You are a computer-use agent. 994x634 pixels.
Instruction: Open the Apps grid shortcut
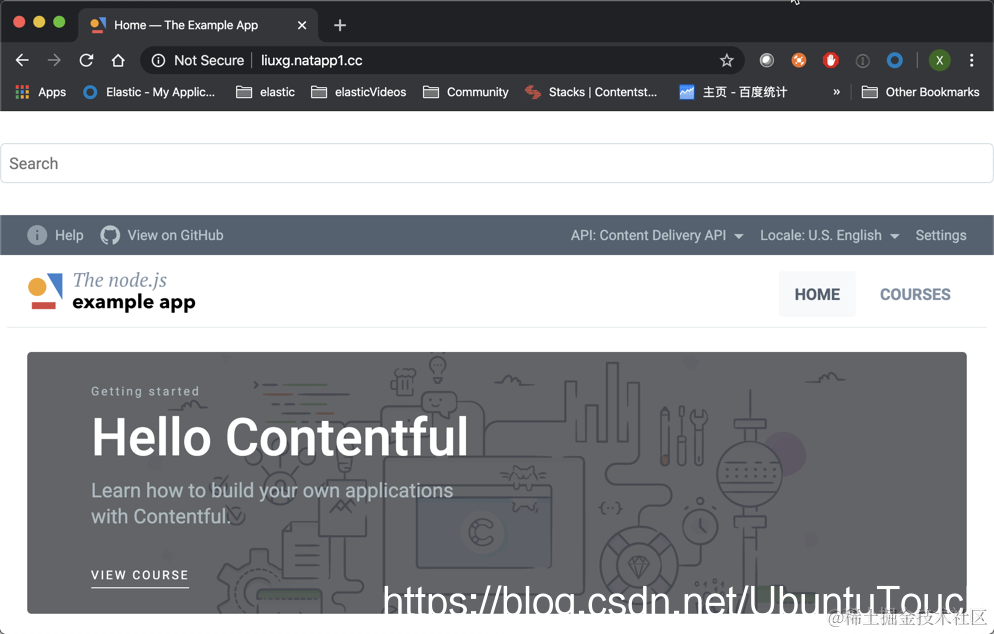(x=41, y=92)
